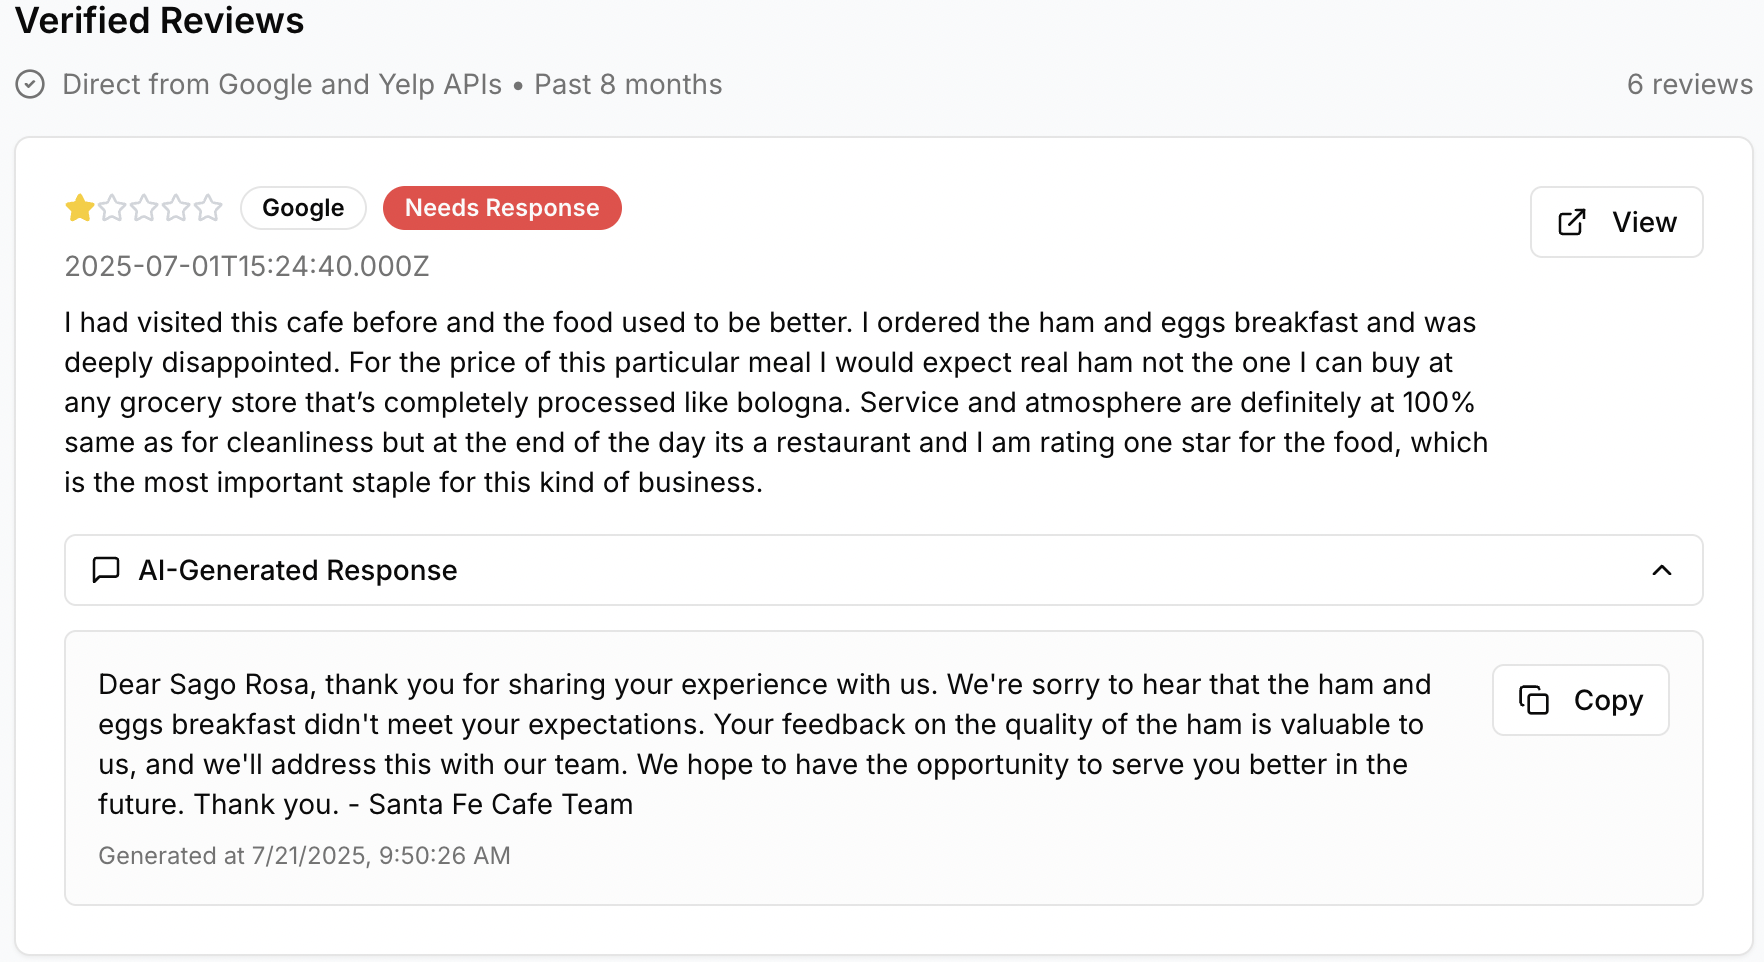Click the verified checkmark circle icon
Screen dimensions: 1764x962
pyautogui.click(x=30, y=84)
